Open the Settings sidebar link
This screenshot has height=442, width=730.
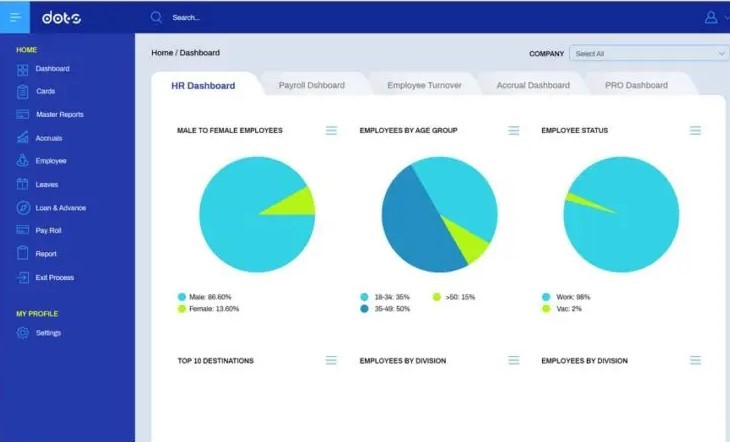[x=48, y=333]
